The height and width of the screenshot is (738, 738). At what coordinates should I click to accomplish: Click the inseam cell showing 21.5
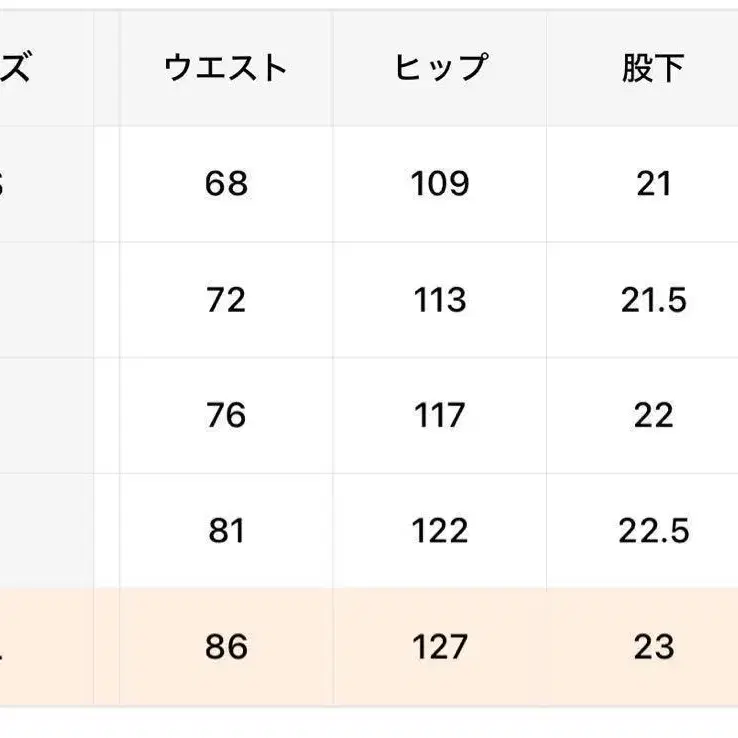(x=653, y=300)
